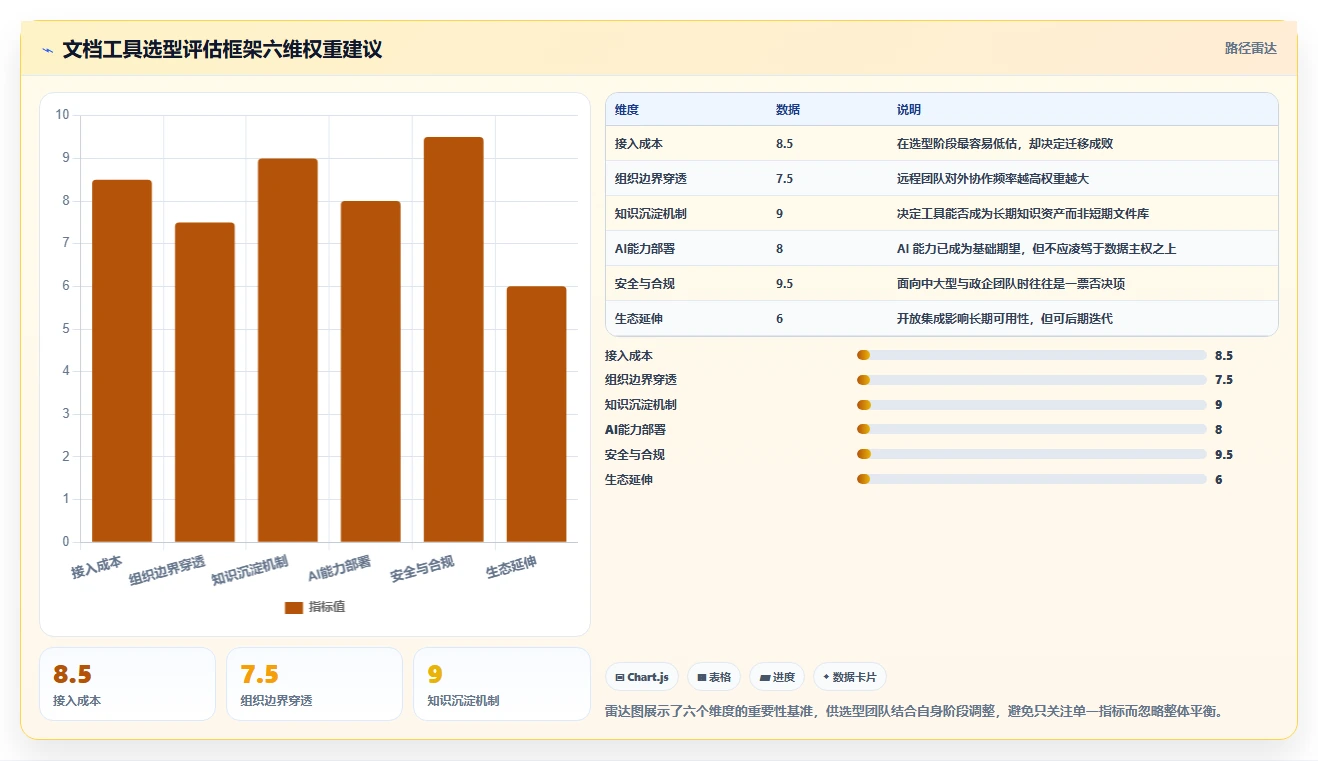
Task: Click the 知识沉淀机制 bar in chart
Action: point(288,350)
